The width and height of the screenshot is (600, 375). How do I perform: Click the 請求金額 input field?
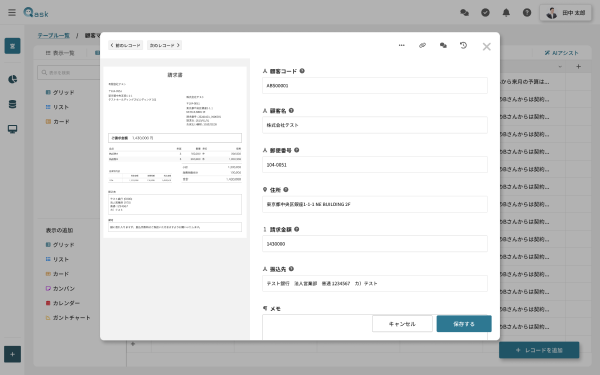point(375,244)
